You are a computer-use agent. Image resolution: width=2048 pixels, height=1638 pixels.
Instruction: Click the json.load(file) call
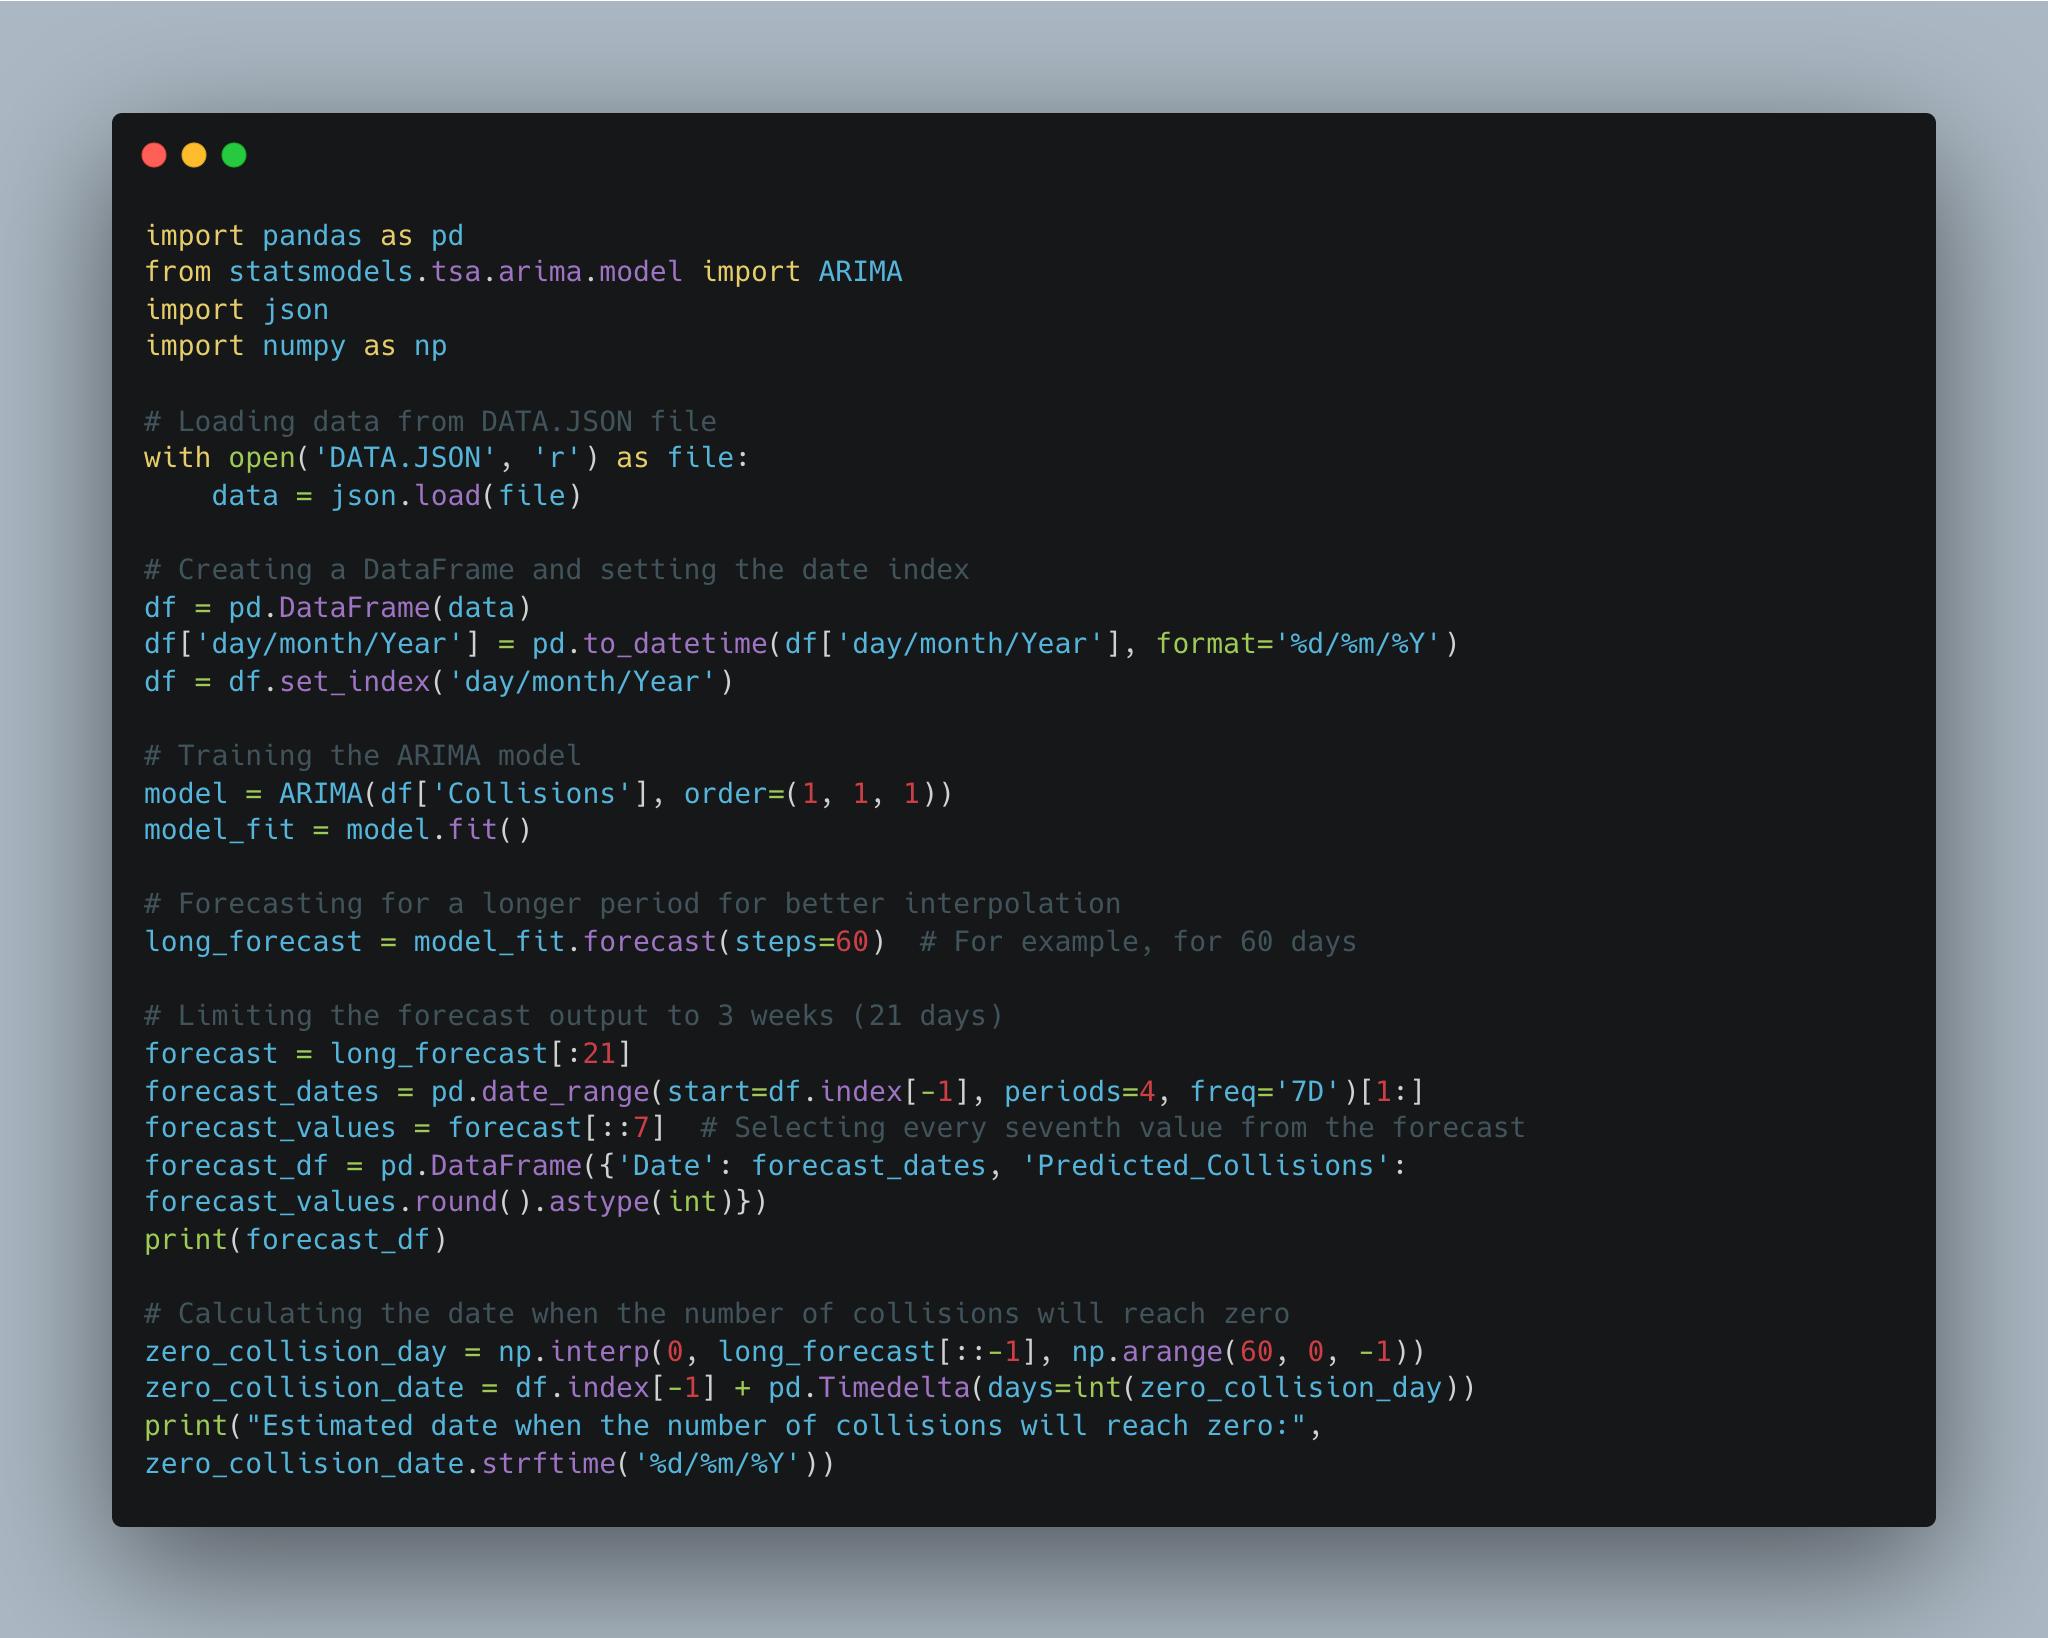coord(456,496)
